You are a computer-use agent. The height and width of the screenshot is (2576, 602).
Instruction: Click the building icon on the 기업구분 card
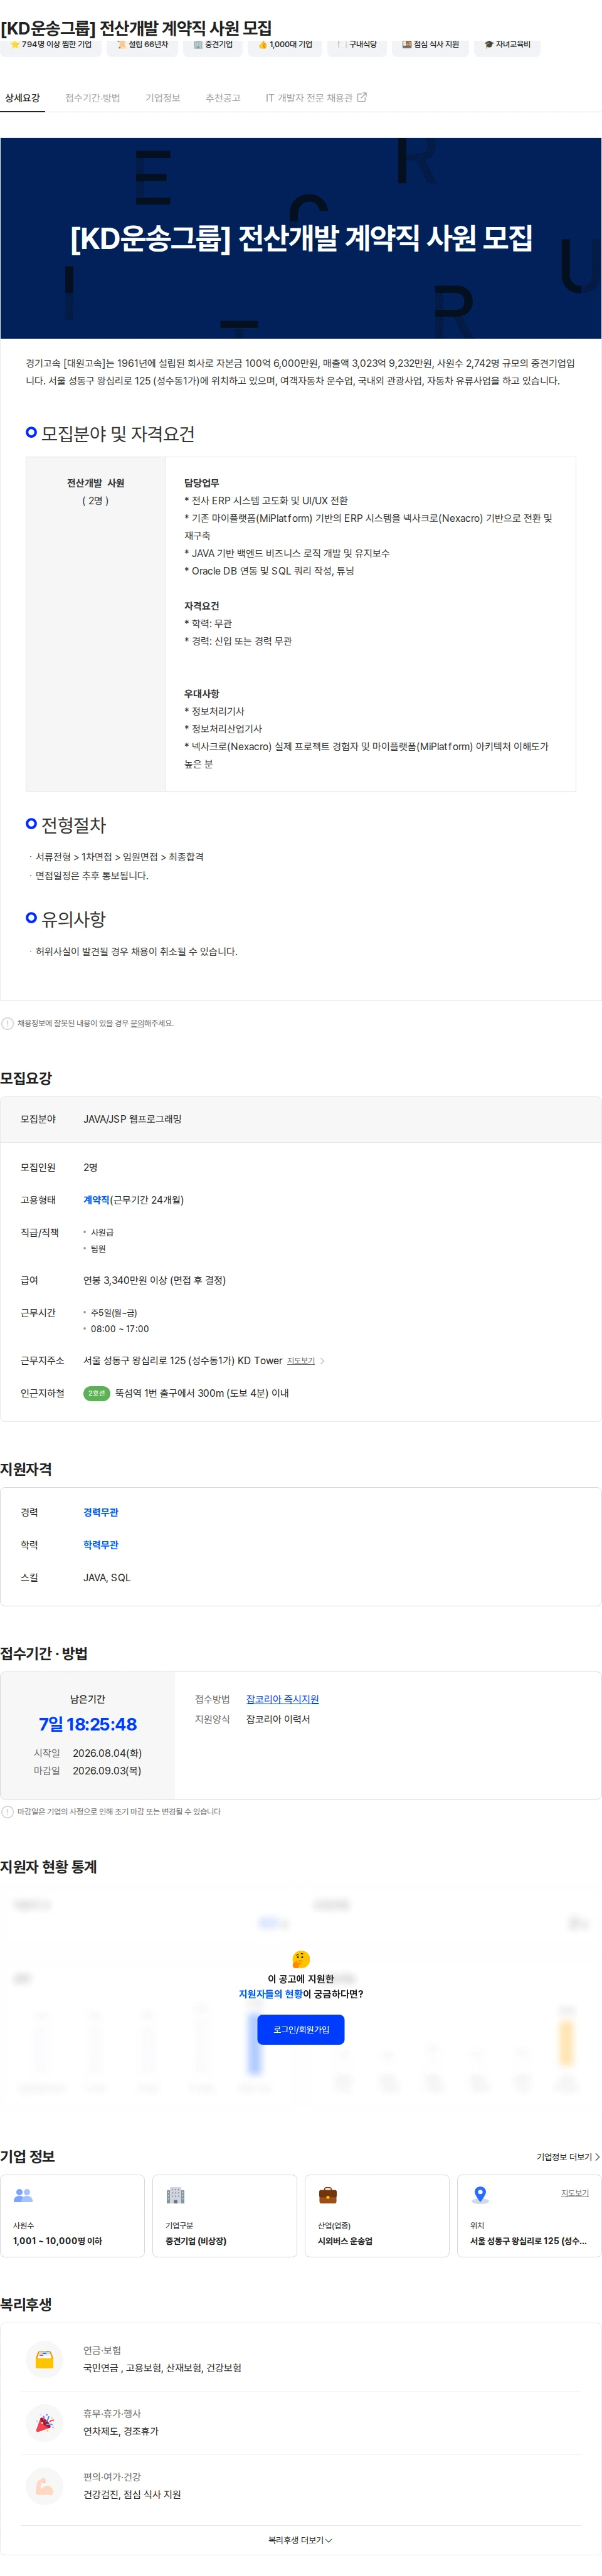coord(175,2195)
